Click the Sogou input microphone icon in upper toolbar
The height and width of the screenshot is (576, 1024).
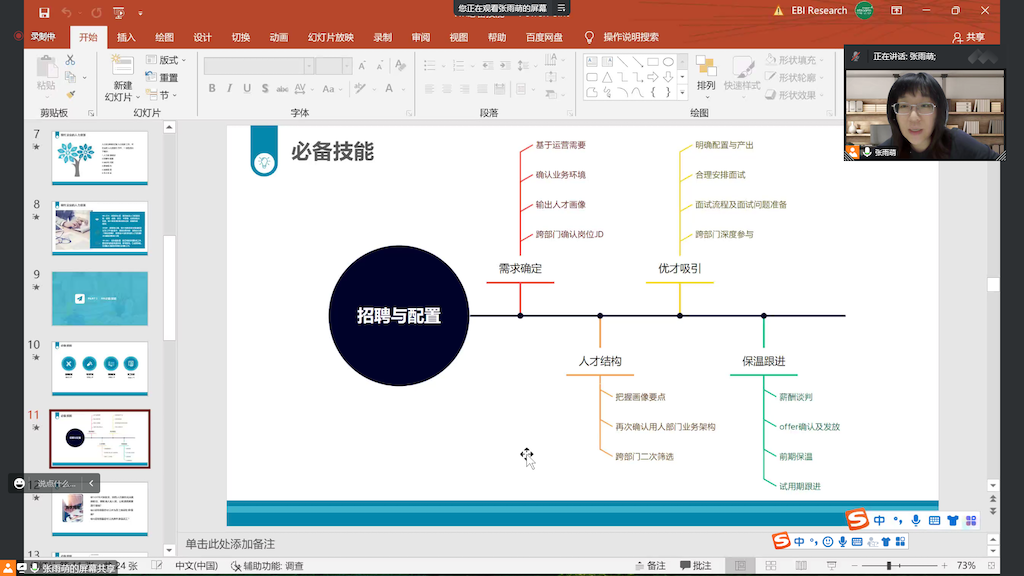916,520
